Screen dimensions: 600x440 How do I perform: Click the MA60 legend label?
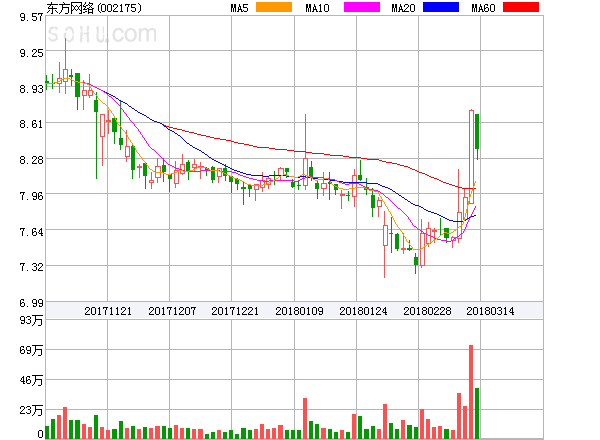click(x=483, y=8)
